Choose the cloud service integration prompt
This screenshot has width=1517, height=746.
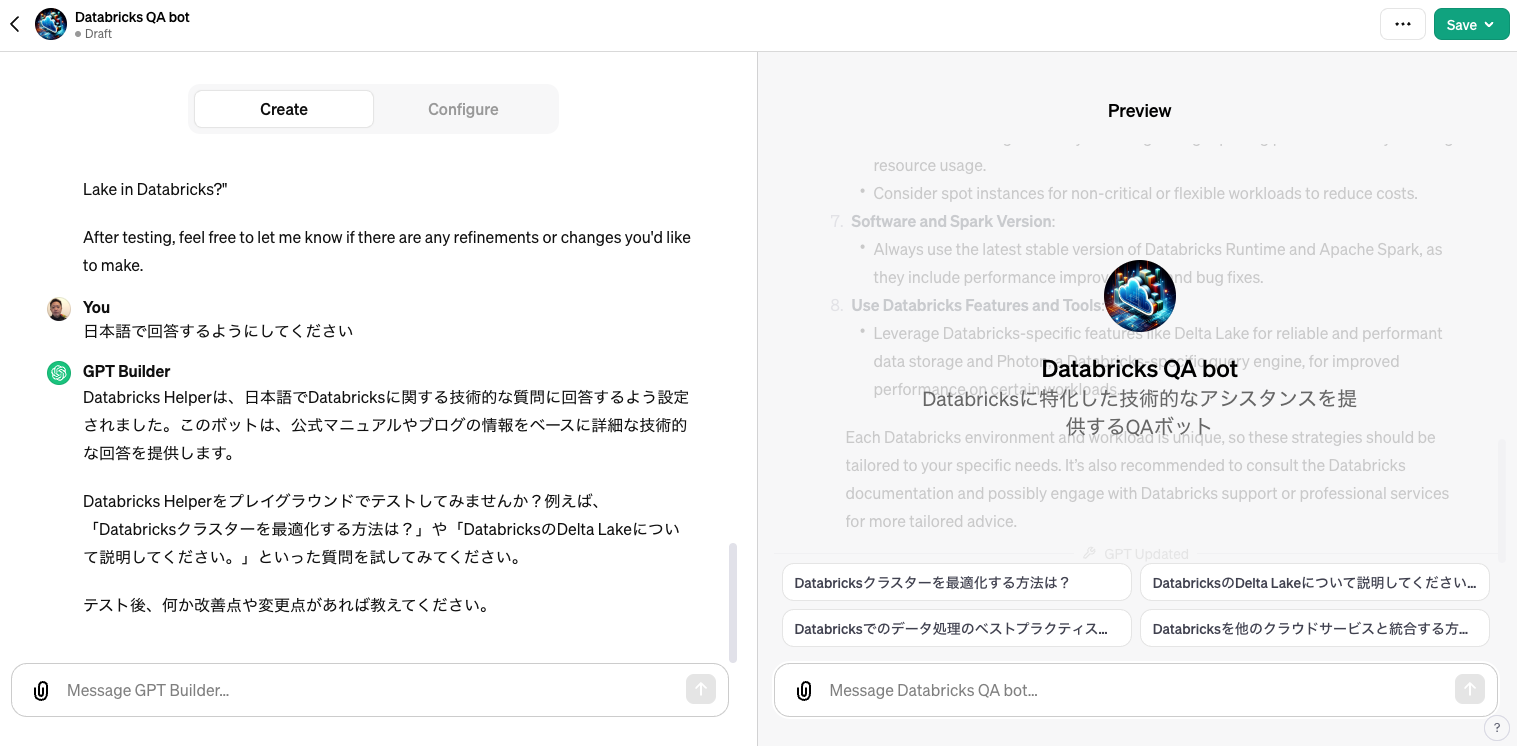1314,628
